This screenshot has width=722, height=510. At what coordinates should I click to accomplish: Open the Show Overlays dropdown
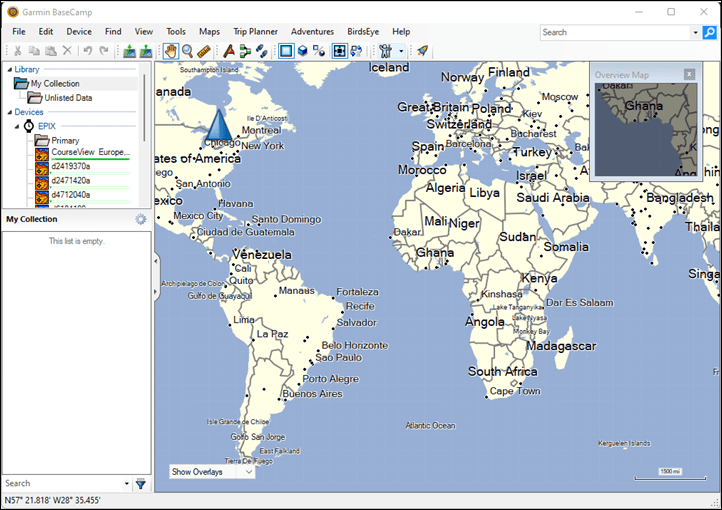212,472
